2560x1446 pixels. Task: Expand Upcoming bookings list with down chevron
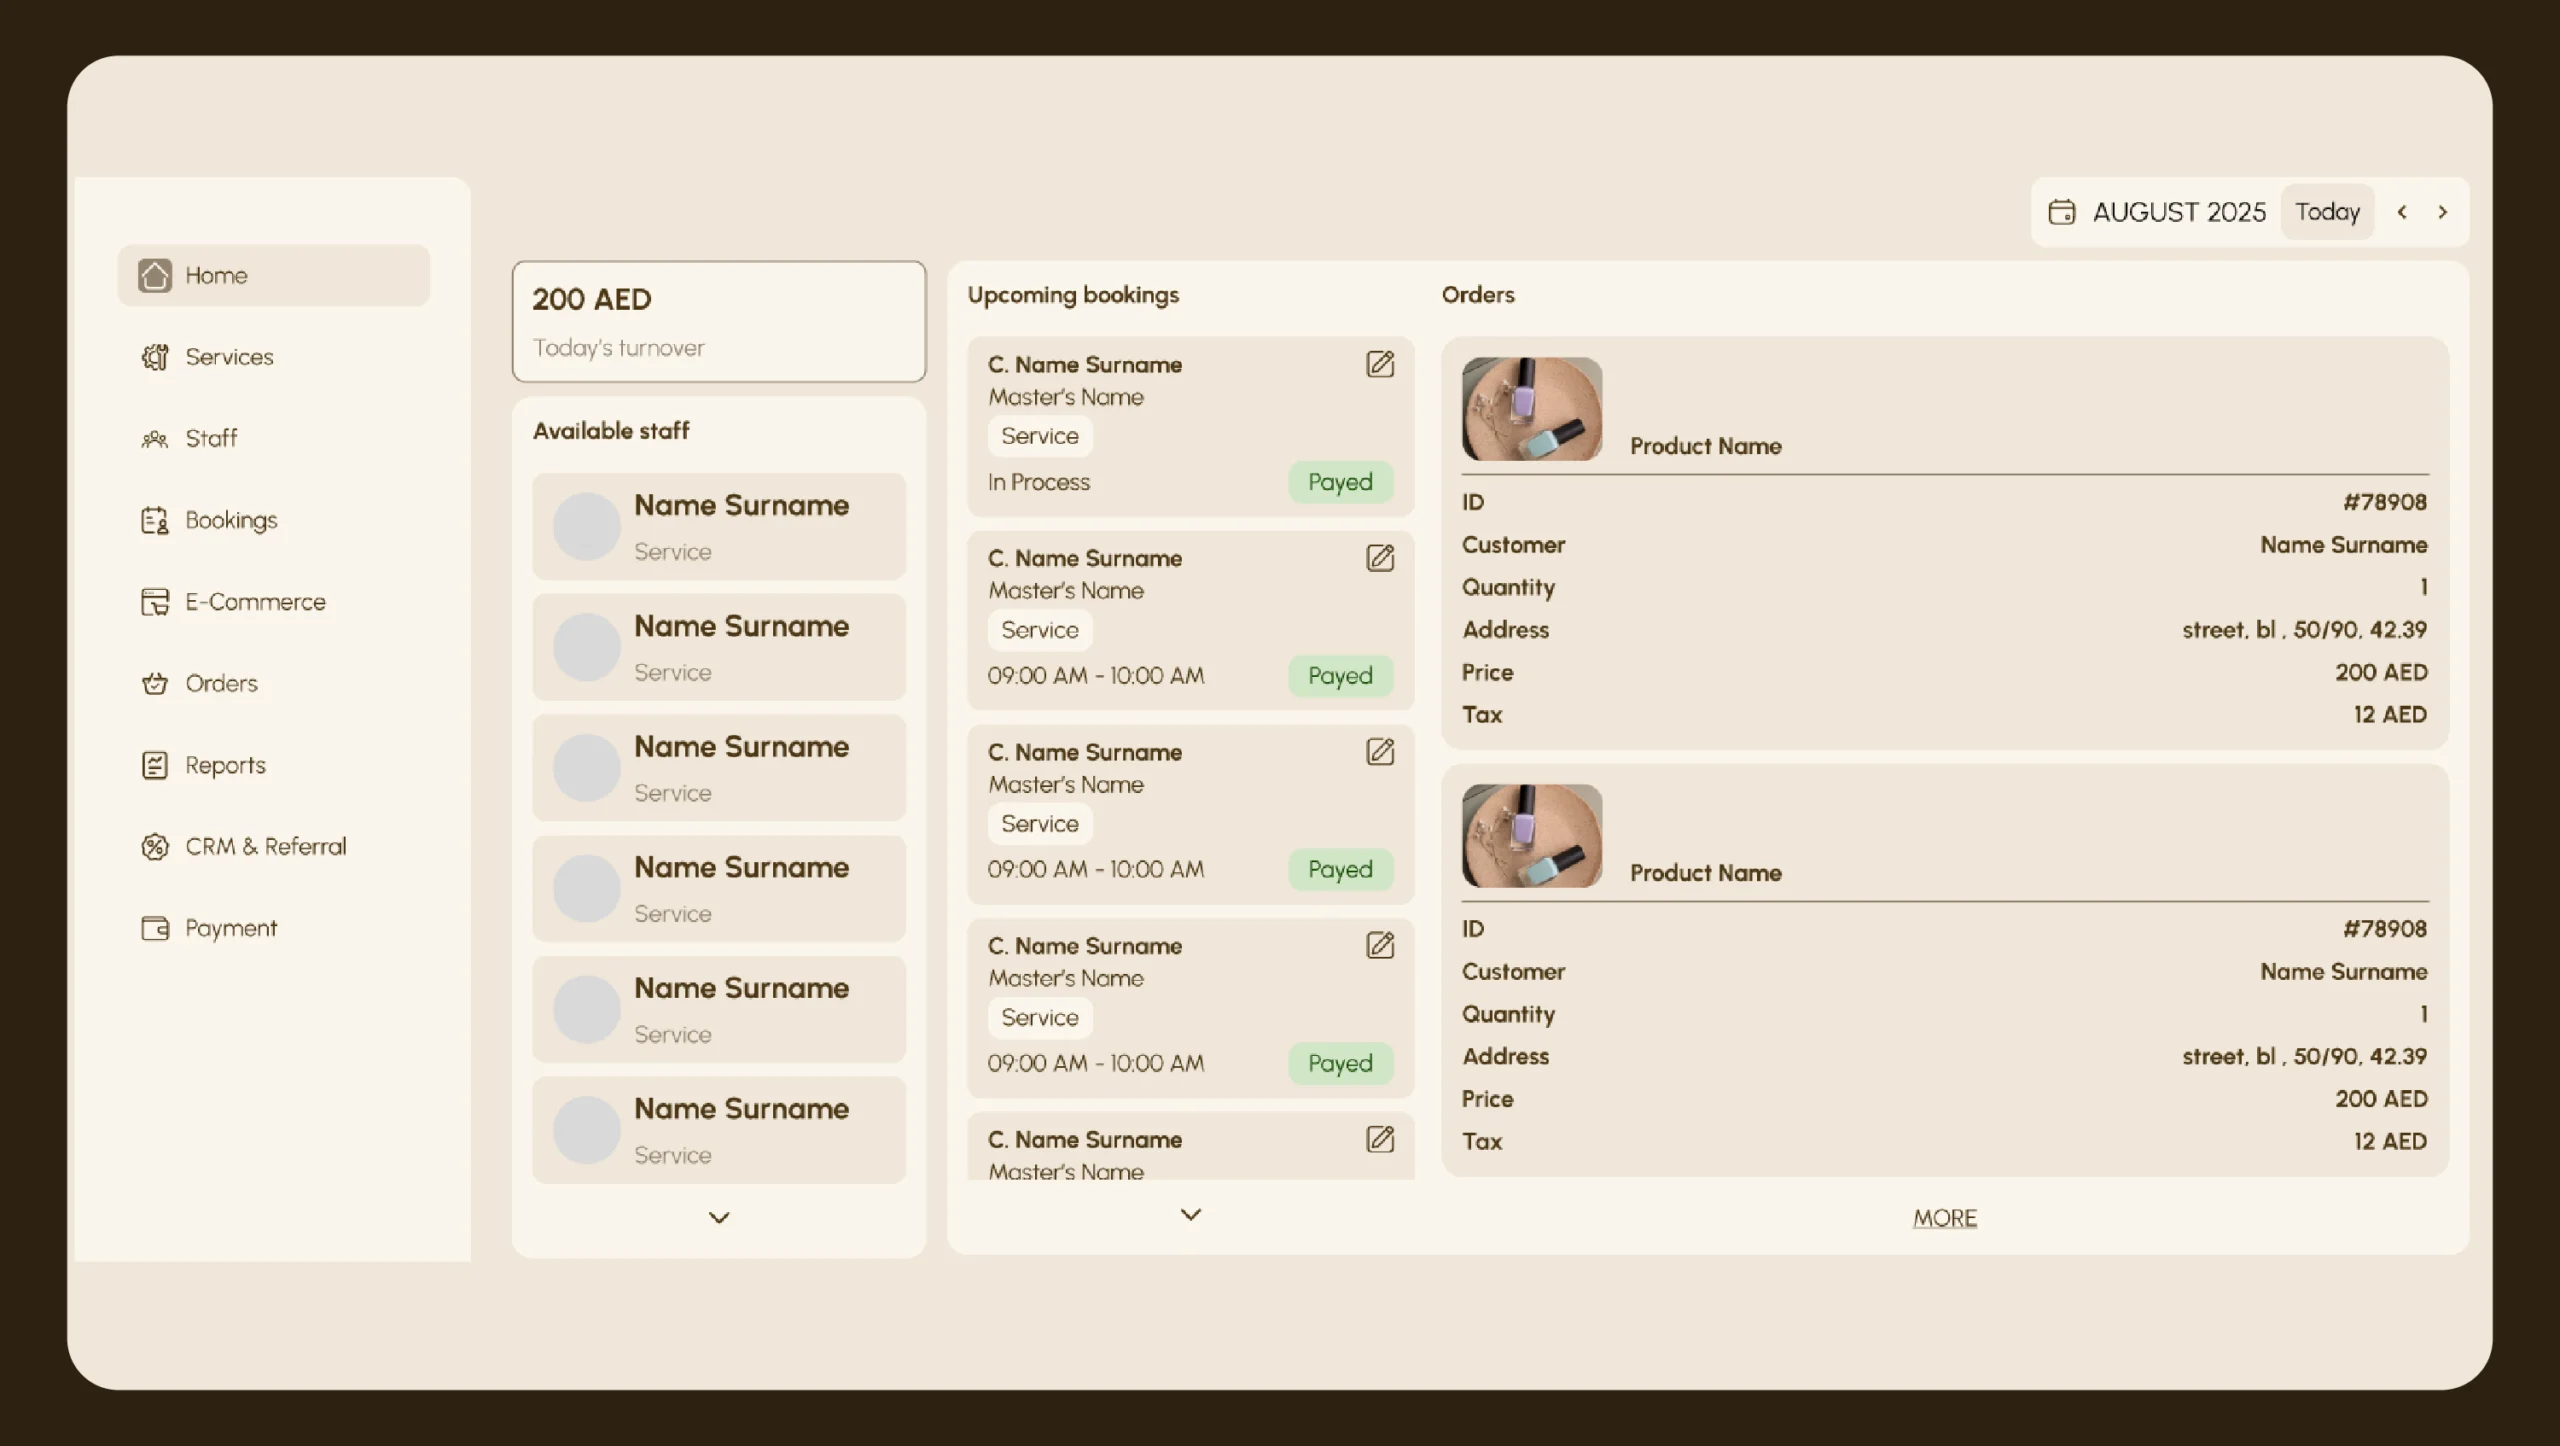click(1190, 1215)
